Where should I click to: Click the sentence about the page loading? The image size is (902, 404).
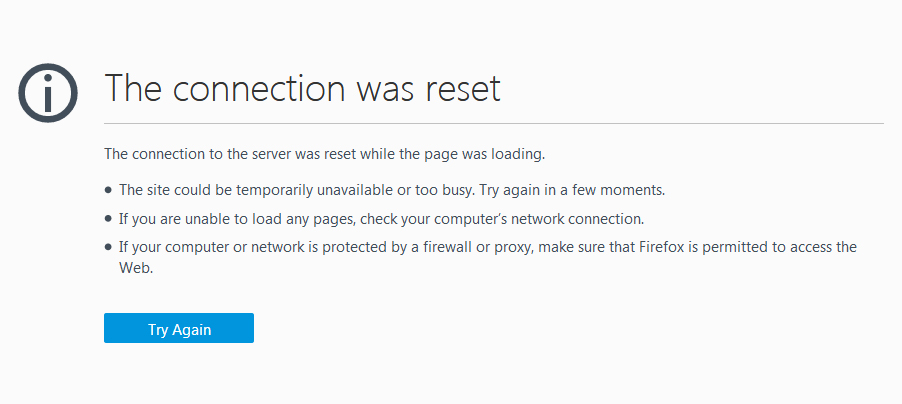[x=324, y=154]
